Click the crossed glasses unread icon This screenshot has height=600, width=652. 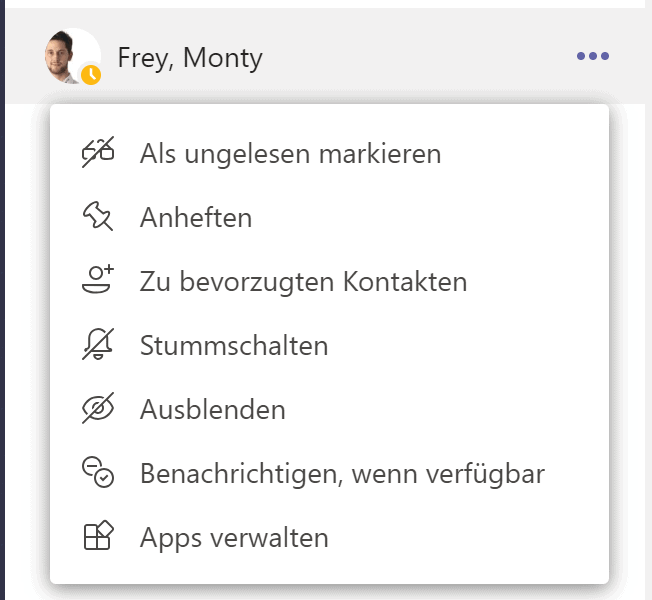coord(98,153)
